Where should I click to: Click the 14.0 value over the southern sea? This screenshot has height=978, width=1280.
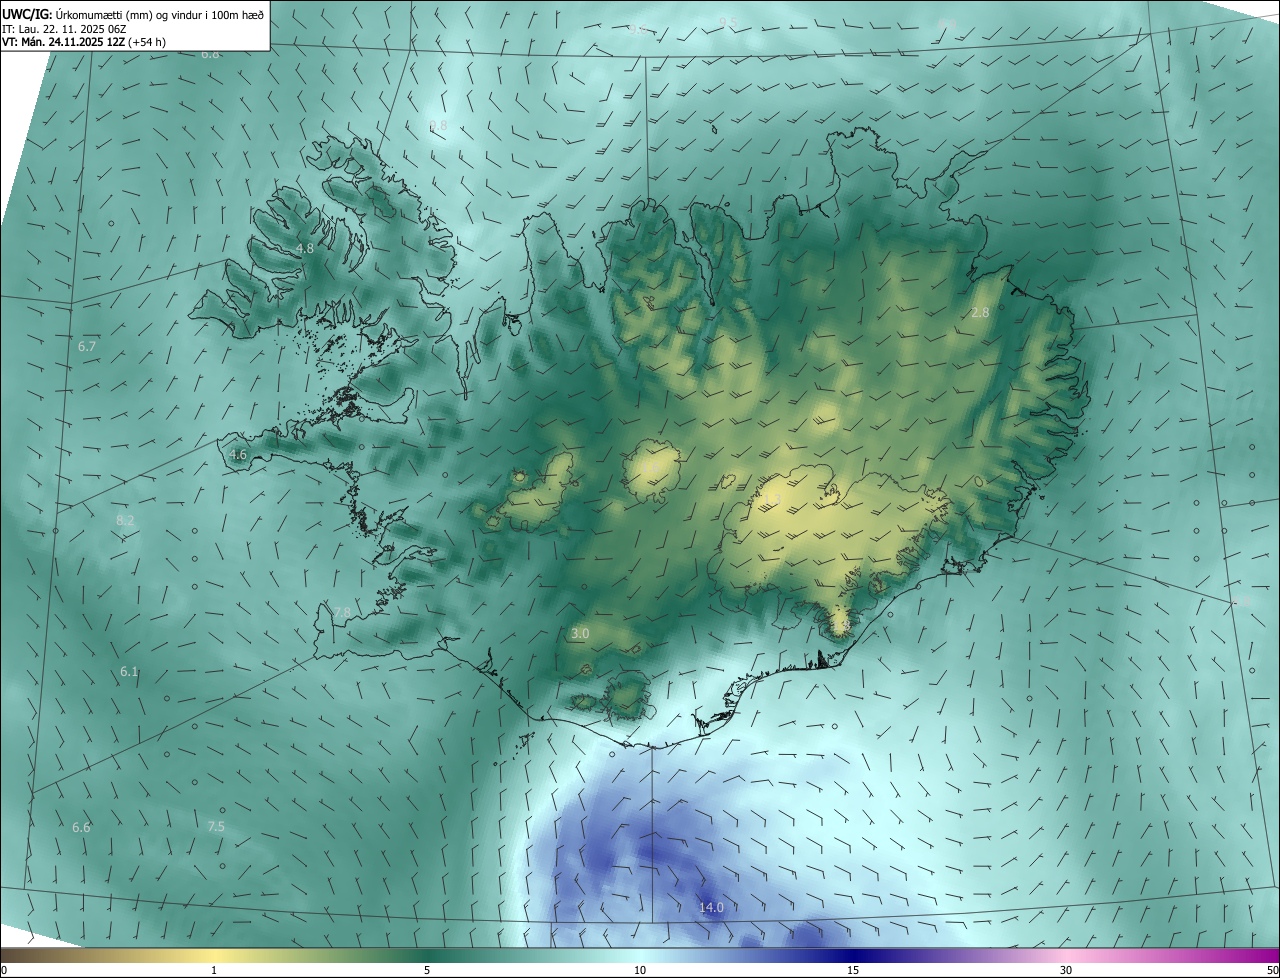(x=711, y=908)
